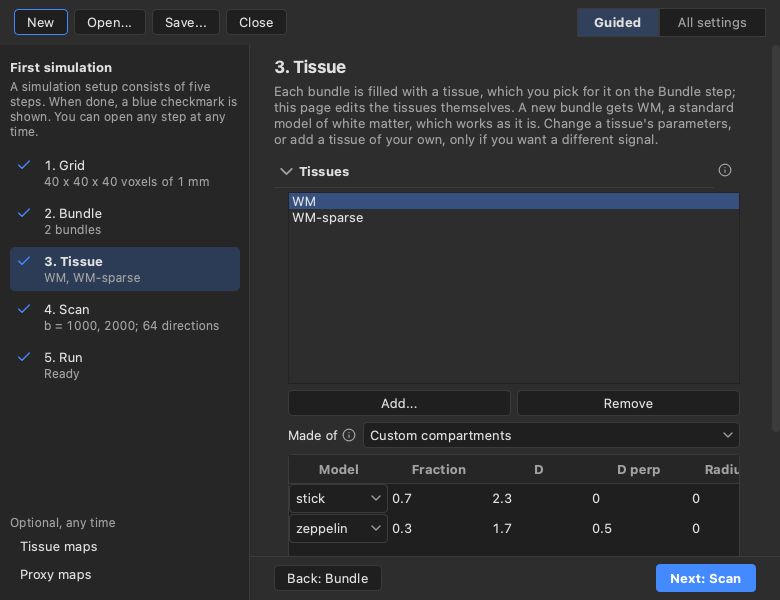Viewport: 780px width, 600px height.
Task: Open the Tissue maps optional page
Action: coord(59,546)
